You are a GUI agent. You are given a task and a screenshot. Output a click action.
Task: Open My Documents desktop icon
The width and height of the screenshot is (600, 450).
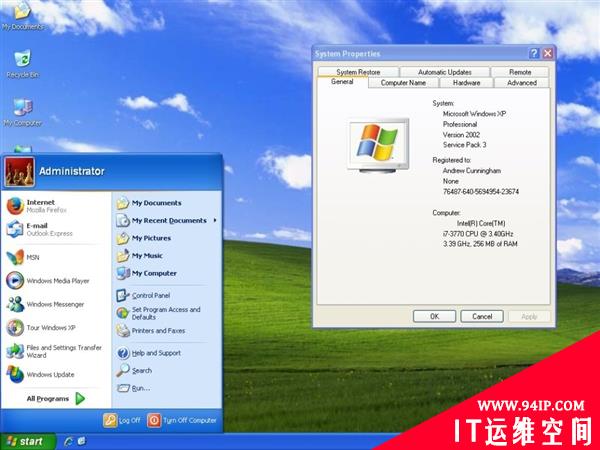click(23, 16)
